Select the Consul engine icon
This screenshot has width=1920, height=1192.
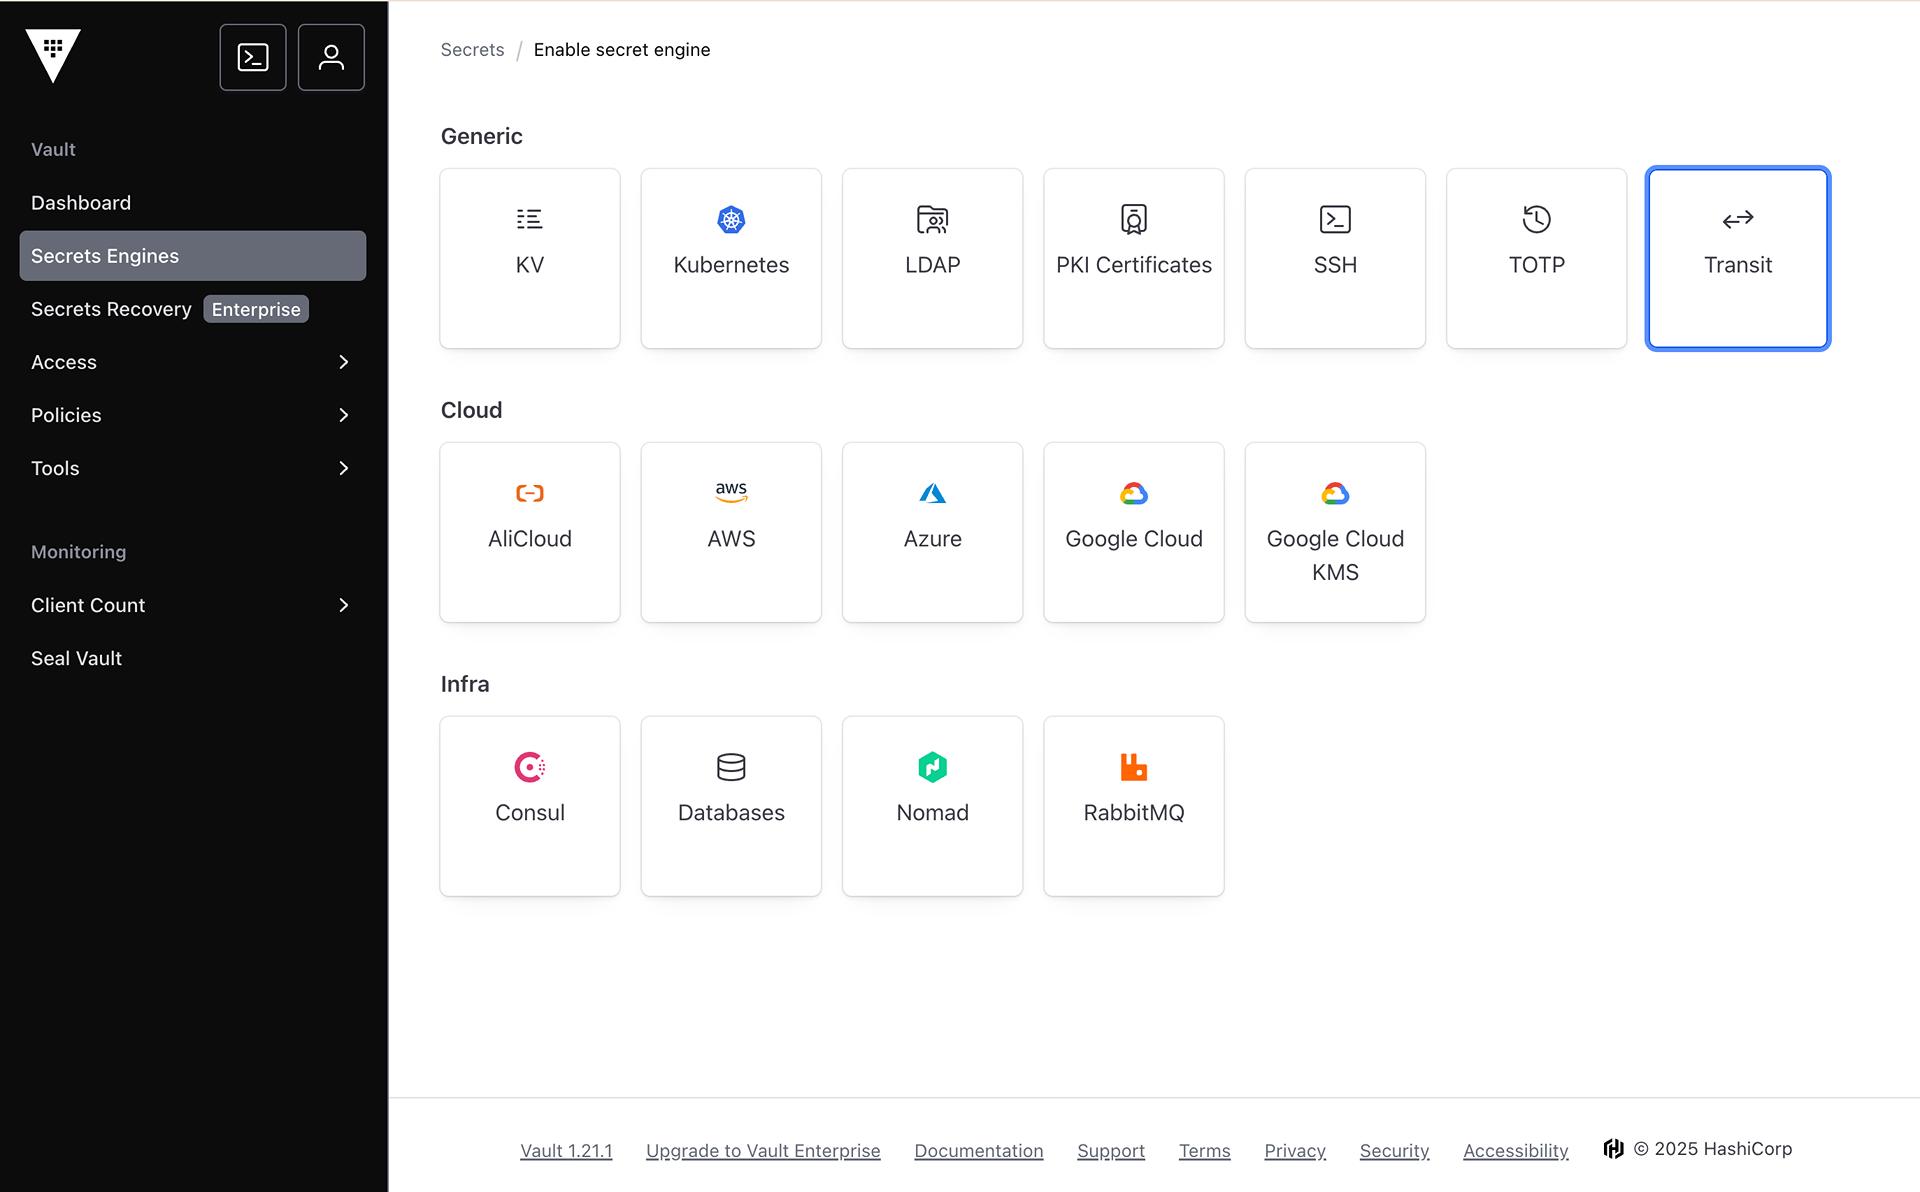[530, 767]
